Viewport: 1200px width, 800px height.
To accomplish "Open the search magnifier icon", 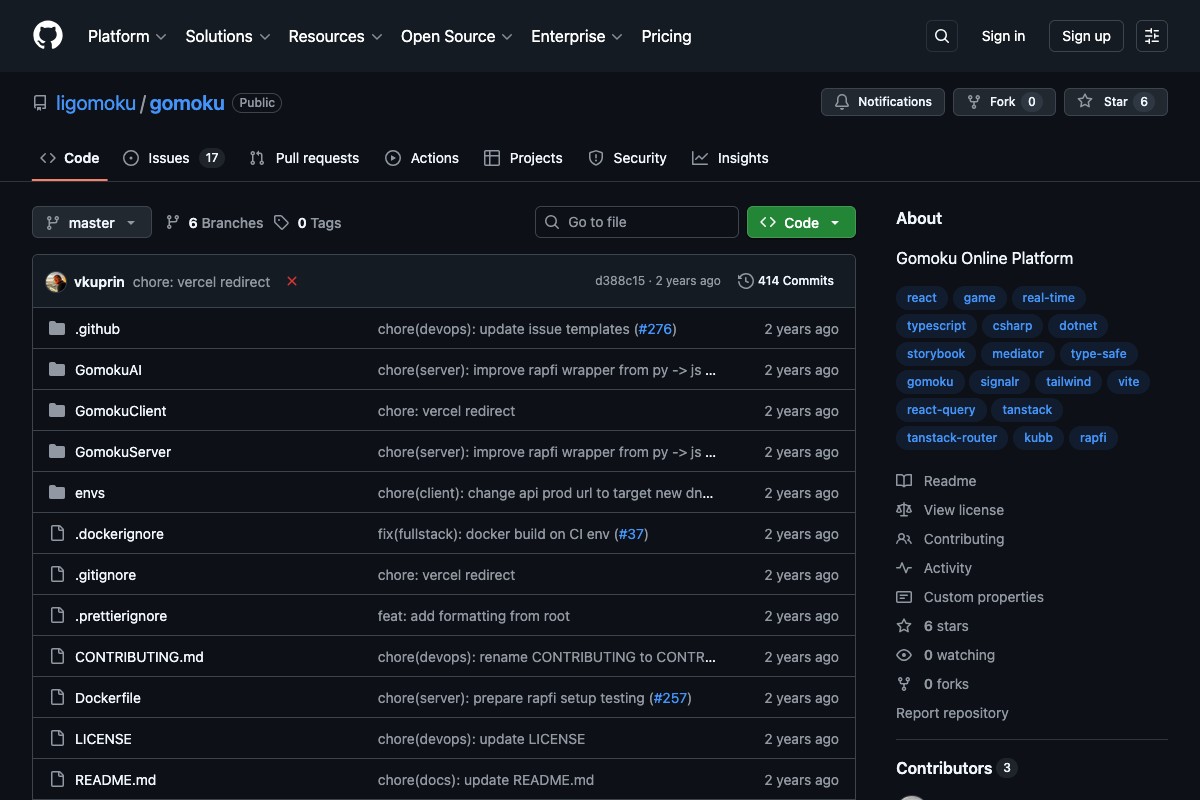I will click(941, 36).
